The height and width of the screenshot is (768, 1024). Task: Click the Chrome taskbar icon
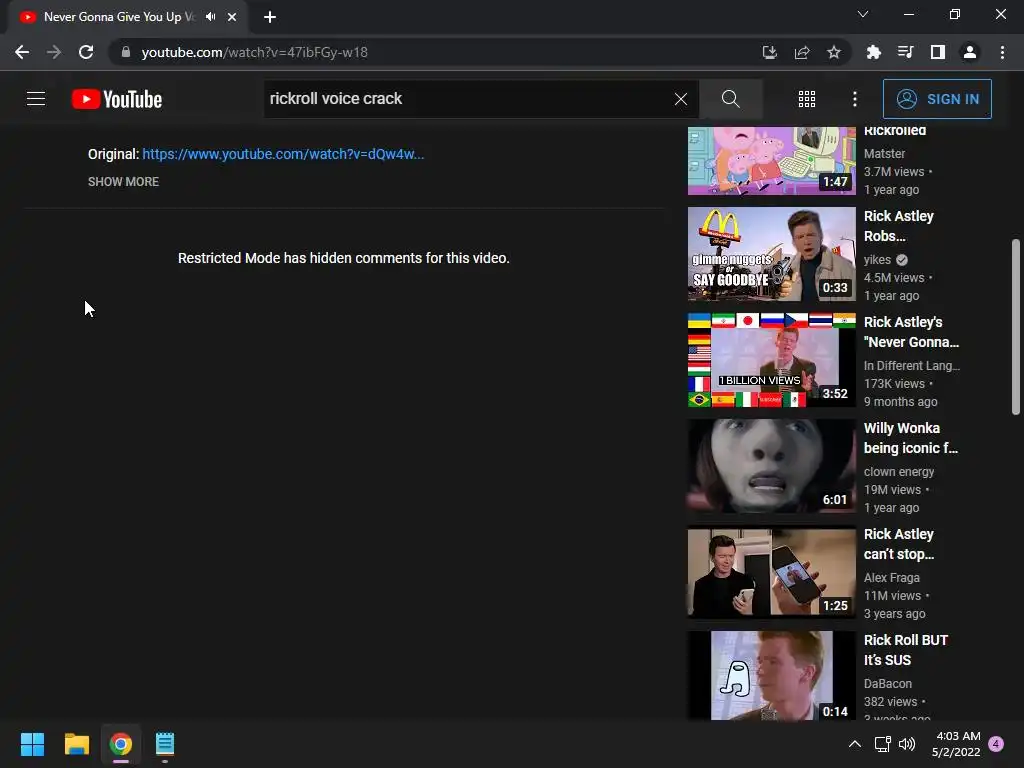click(x=121, y=744)
